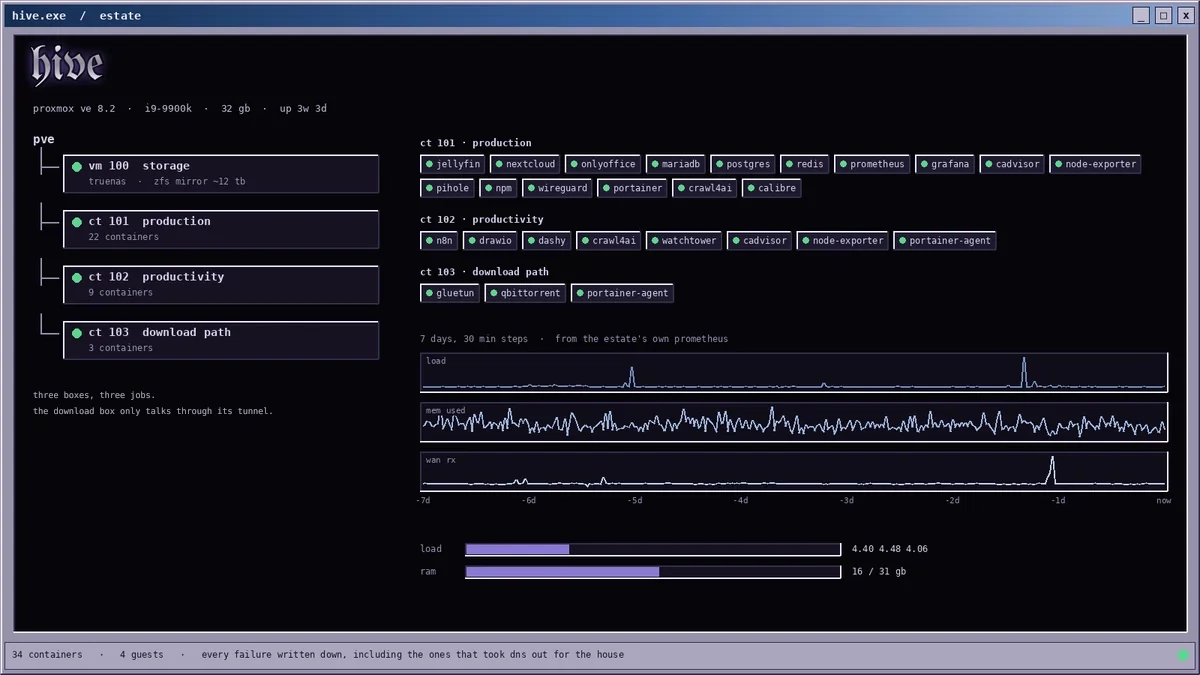Click the gluetun container chip
Viewport: 1200px width, 675px height.
[450, 293]
